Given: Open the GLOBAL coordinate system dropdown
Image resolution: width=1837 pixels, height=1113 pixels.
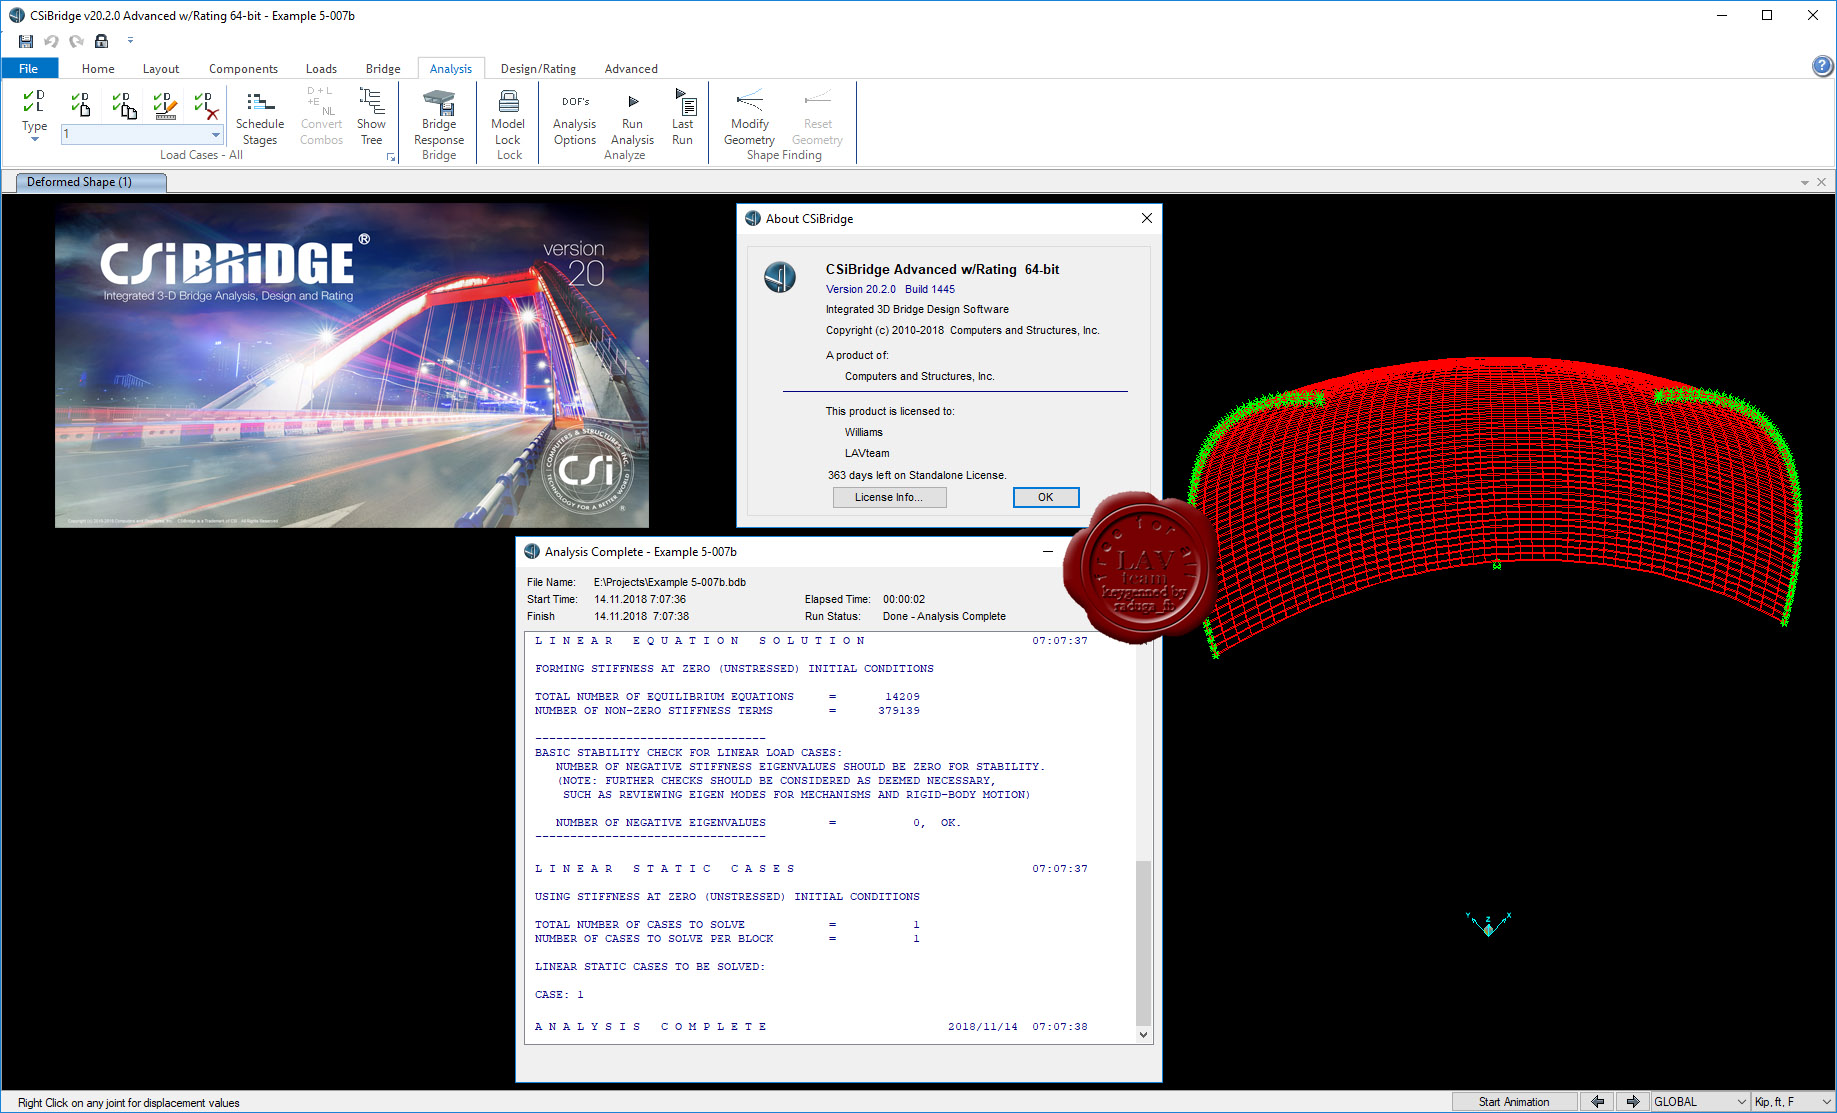Looking at the screenshot, I should (x=1700, y=1102).
